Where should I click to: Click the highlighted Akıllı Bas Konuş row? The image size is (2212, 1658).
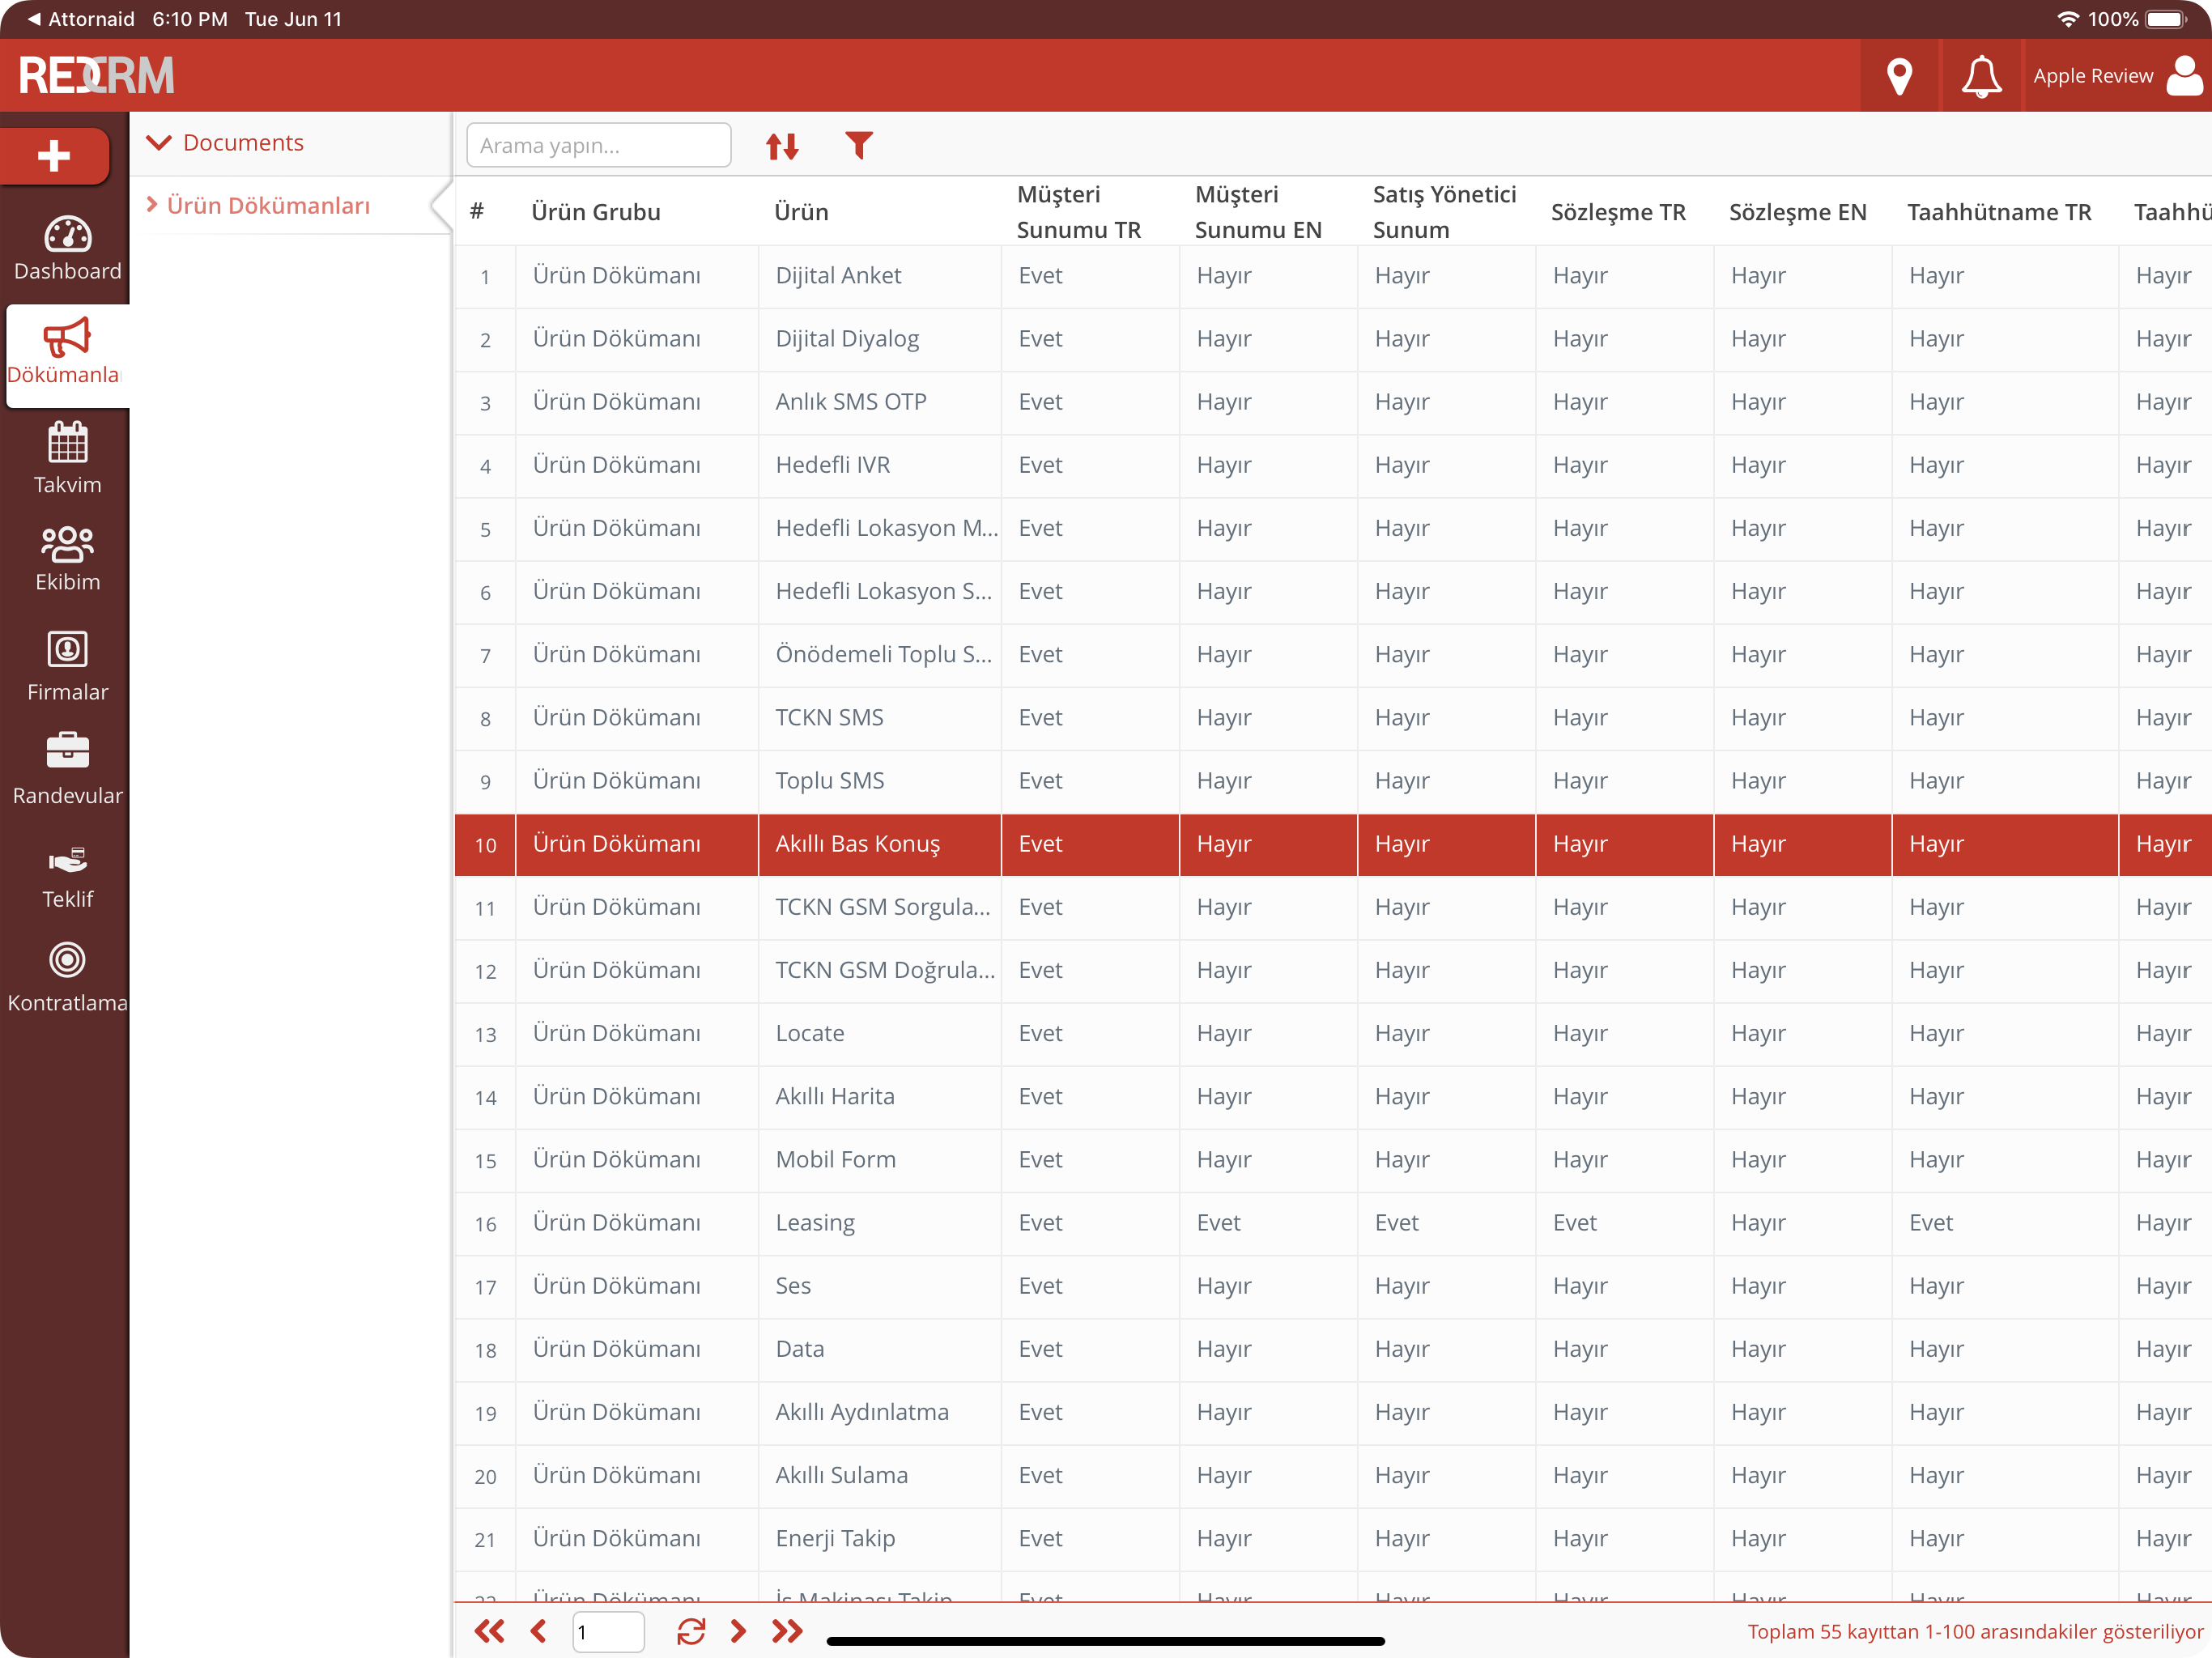tap(1333, 844)
